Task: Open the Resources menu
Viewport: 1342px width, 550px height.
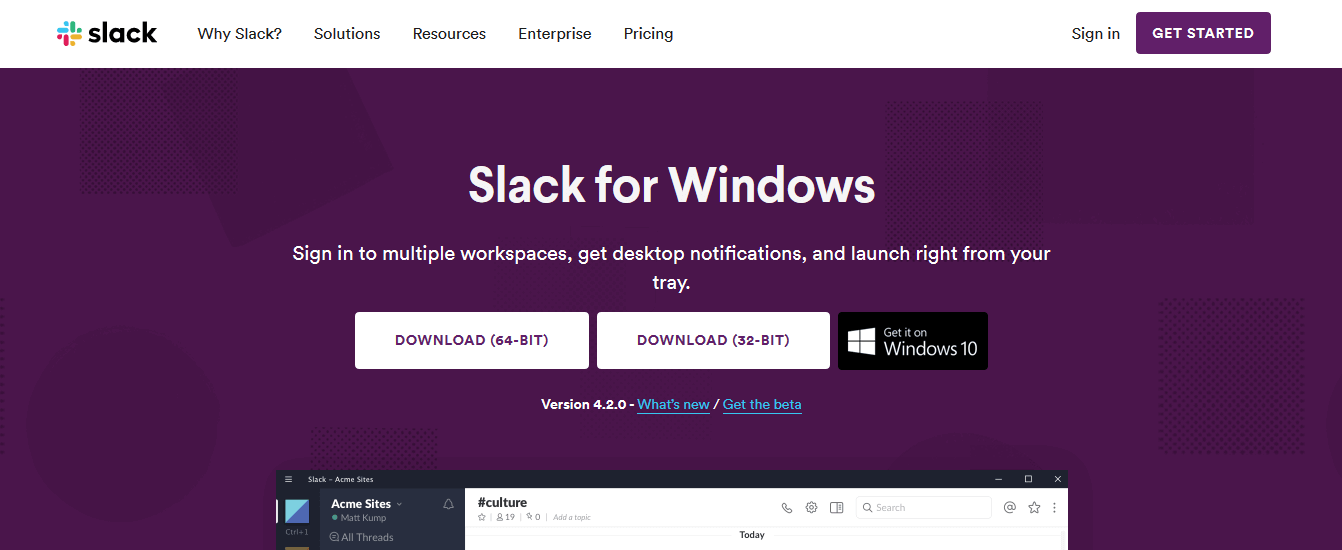Action: coord(449,34)
